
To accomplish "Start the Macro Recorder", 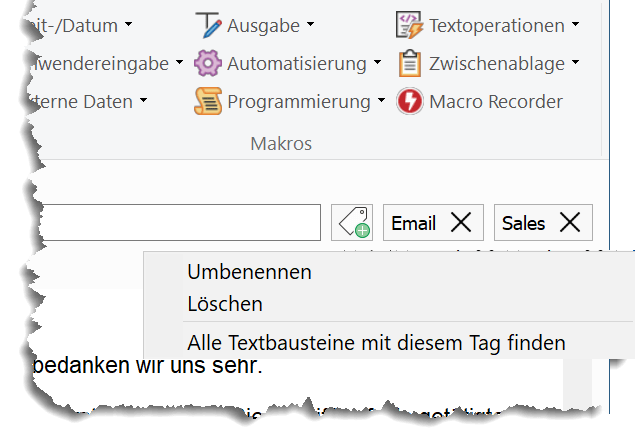I will (479, 101).
